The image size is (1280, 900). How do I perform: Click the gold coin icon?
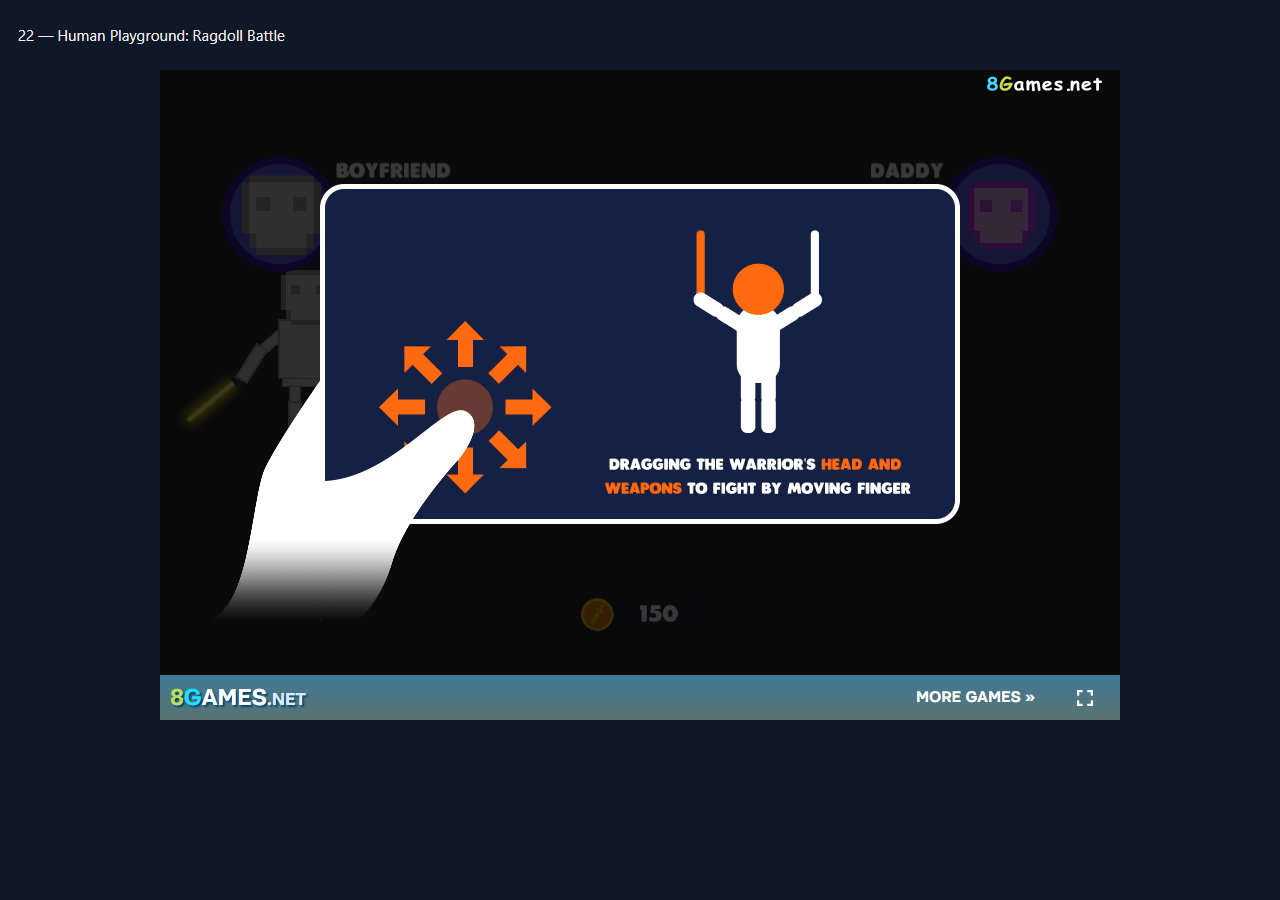pyautogui.click(x=597, y=614)
